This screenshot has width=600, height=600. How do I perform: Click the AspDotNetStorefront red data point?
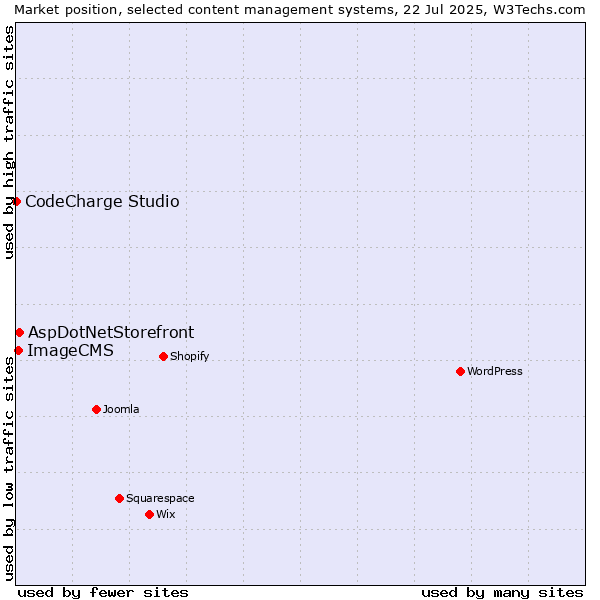coord(20,333)
